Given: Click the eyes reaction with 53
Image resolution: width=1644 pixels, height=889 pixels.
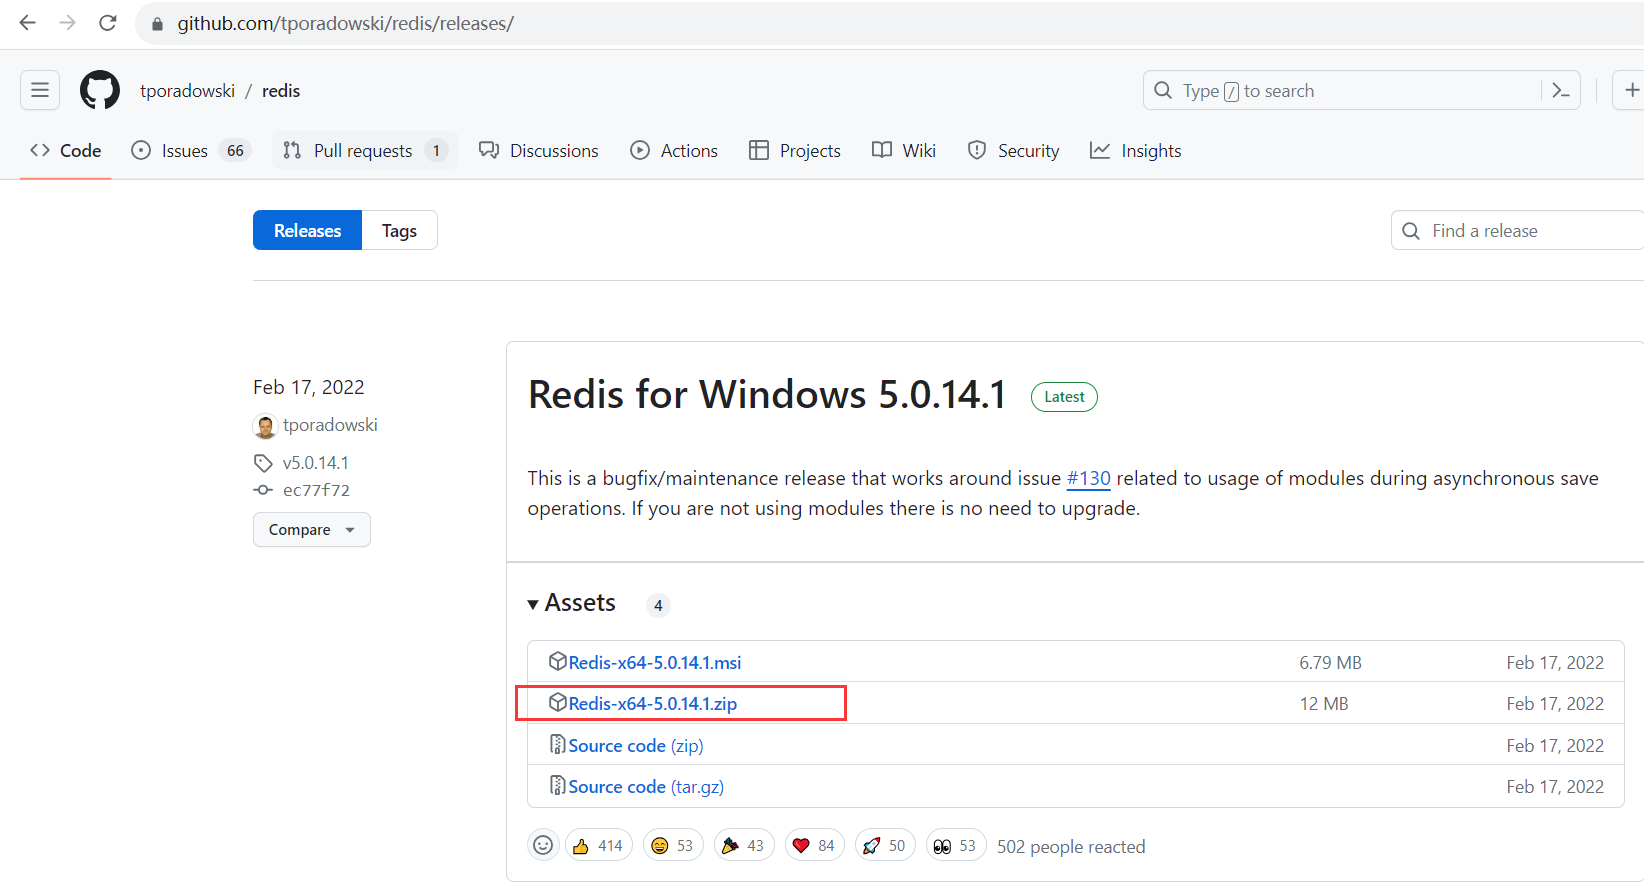Looking at the screenshot, I should (x=956, y=846).
